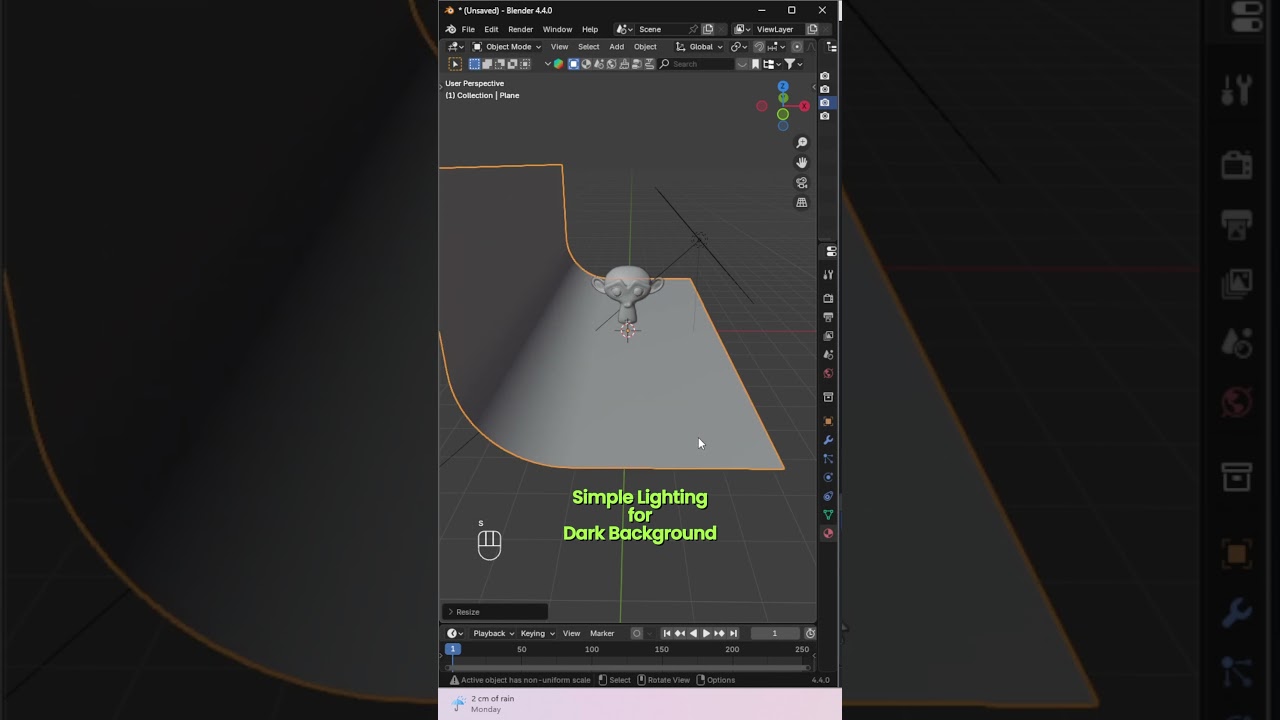The image size is (1280, 720).
Task: Open the View Layer properties tab
Action: pyautogui.click(x=828, y=336)
